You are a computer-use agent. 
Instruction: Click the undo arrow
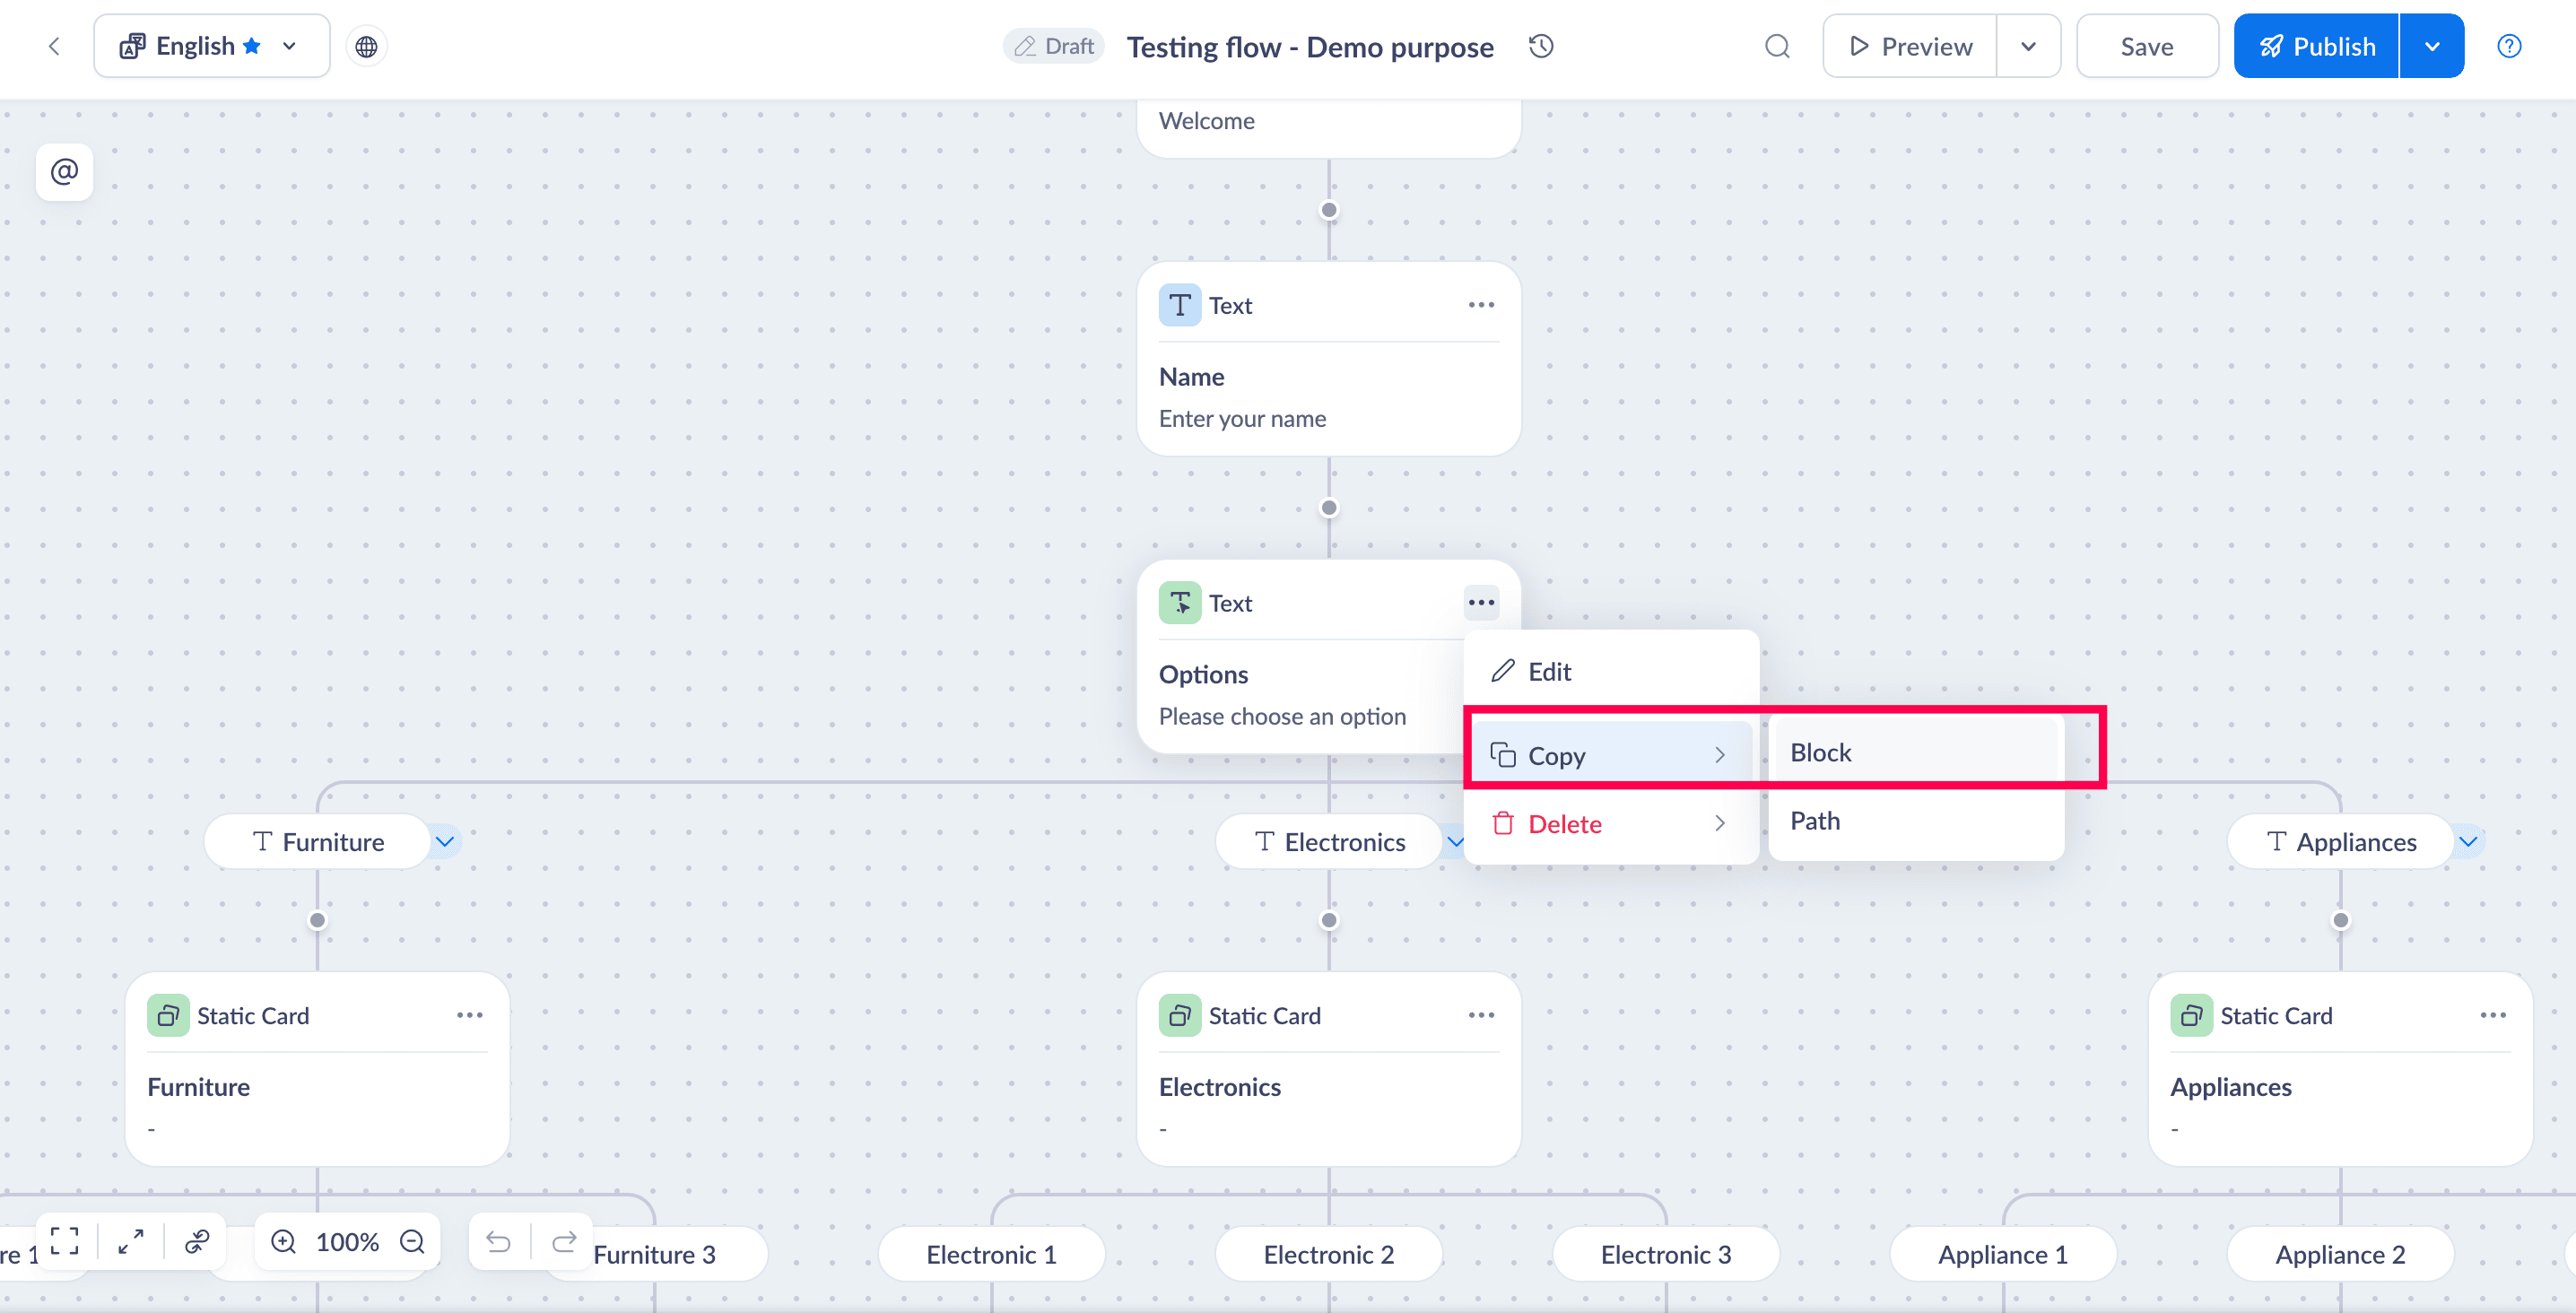pyautogui.click(x=498, y=1241)
